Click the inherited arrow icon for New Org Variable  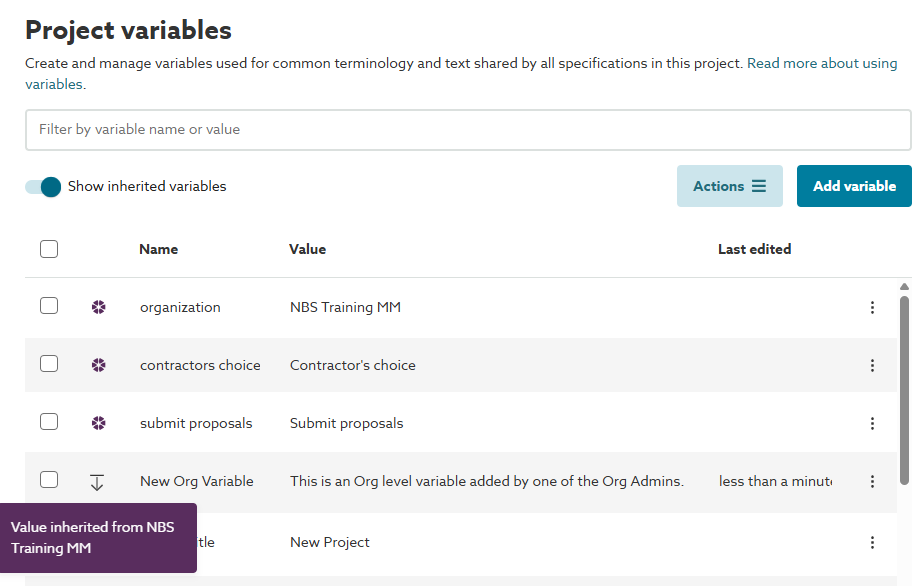pos(97,482)
